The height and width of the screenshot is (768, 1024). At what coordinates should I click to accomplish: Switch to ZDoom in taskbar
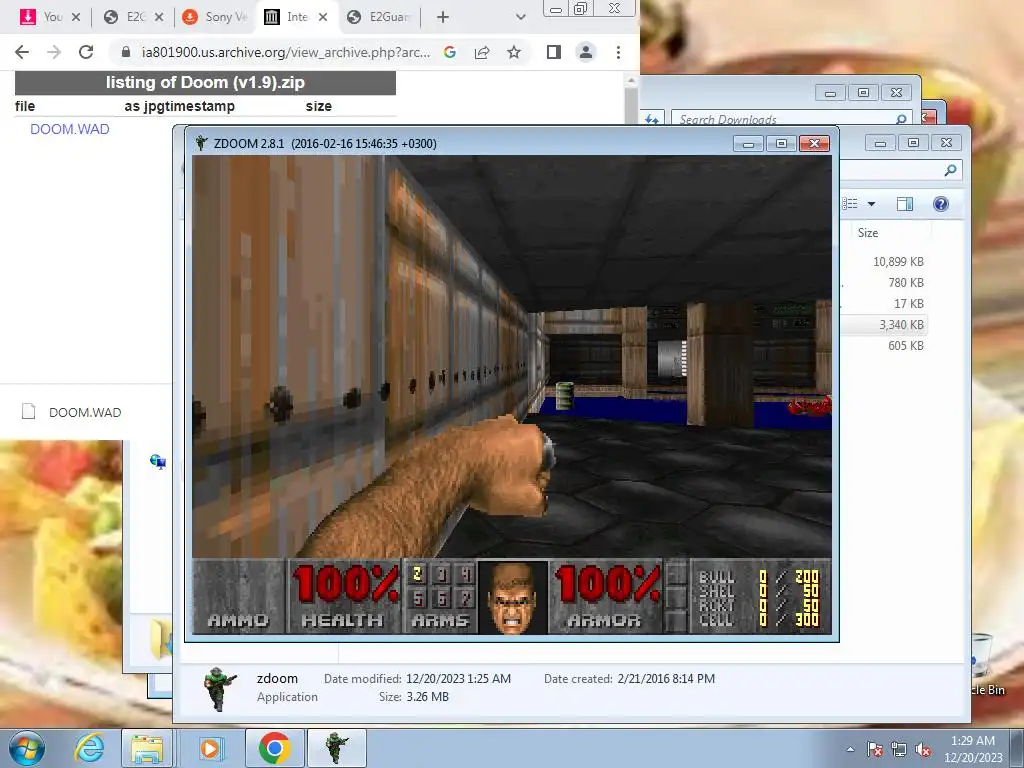(x=337, y=748)
